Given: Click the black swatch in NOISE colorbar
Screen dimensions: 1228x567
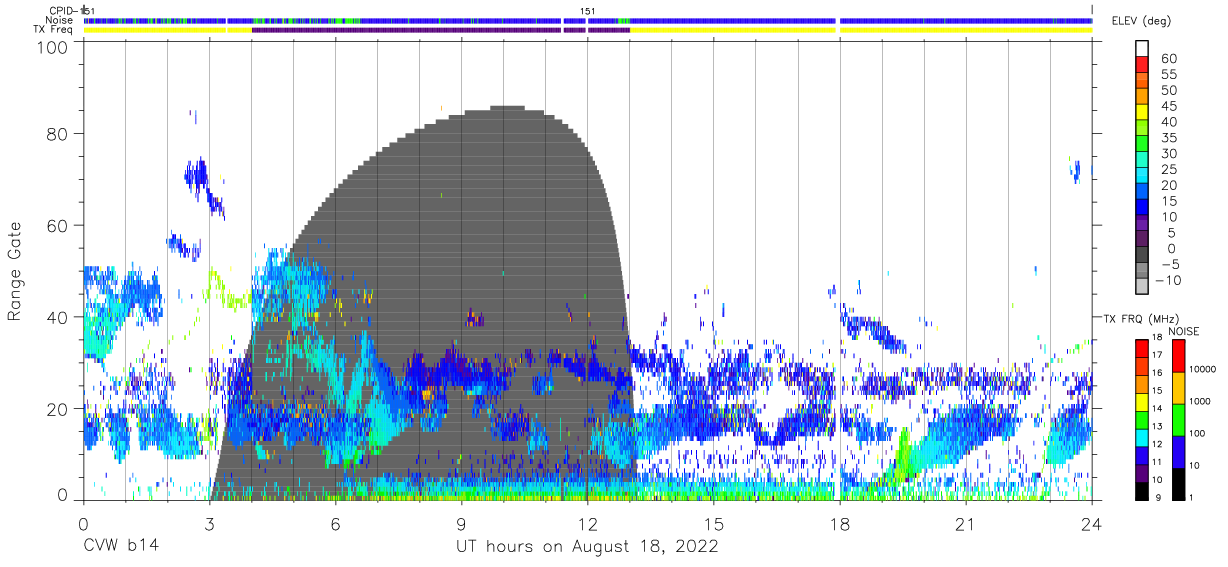Looking at the screenshot, I should tap(1179, 484).
